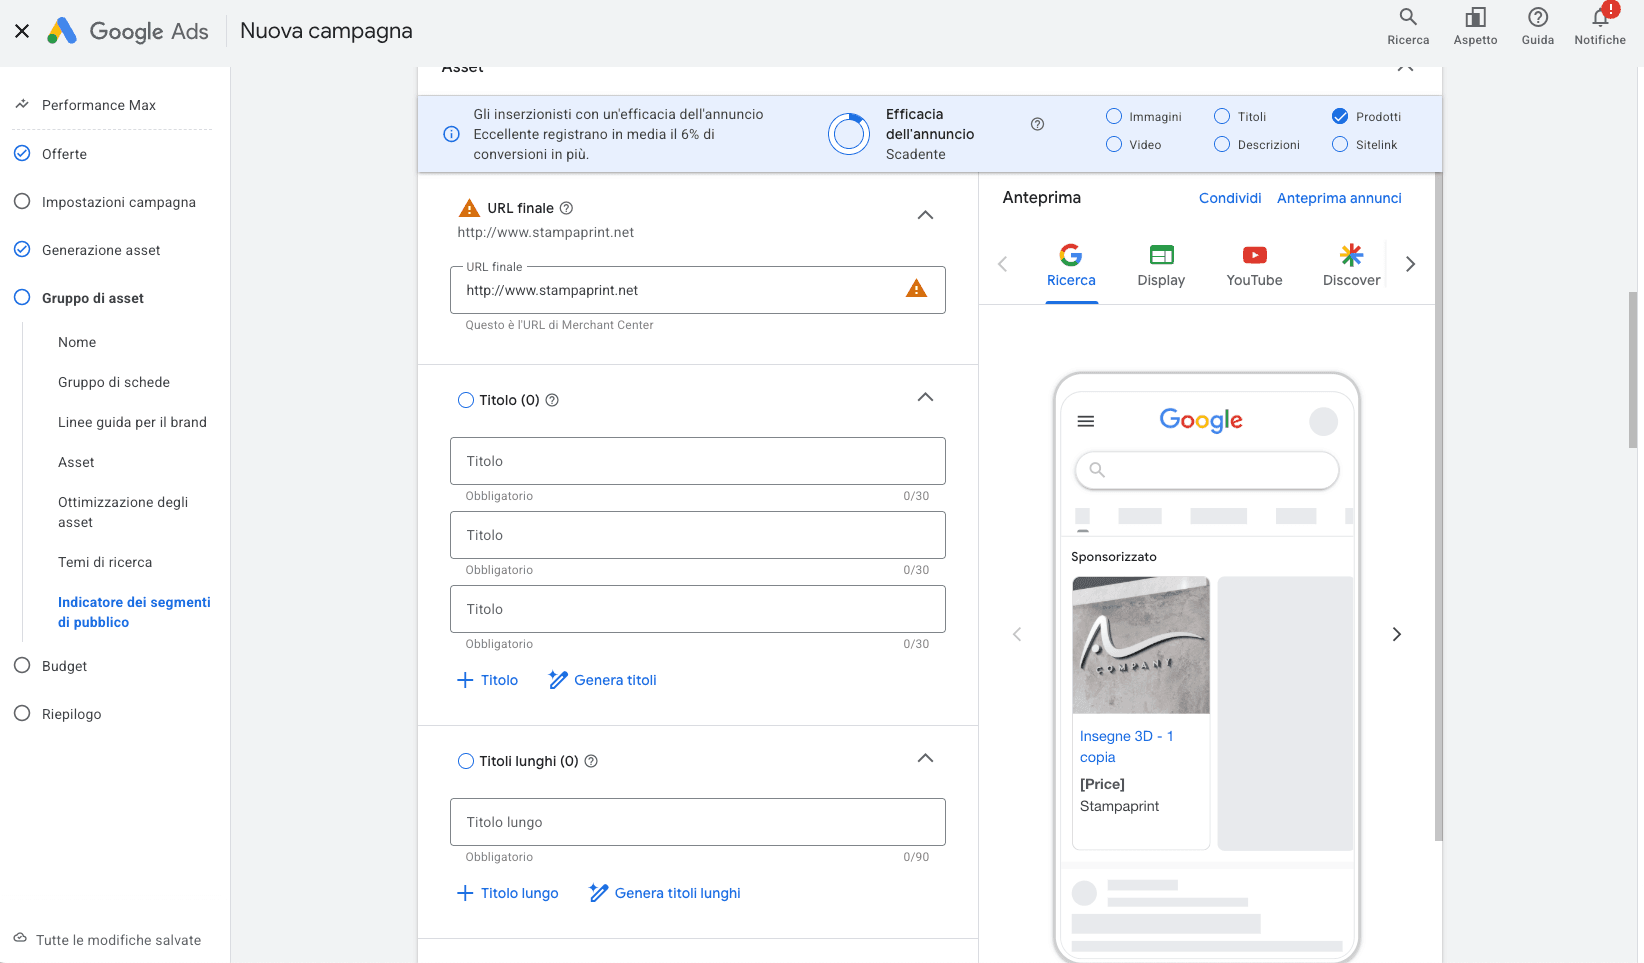Viewport: 1644px width, 963px height.
Task: Click the Titoli lunghi status circle
Action: [466, 761]
